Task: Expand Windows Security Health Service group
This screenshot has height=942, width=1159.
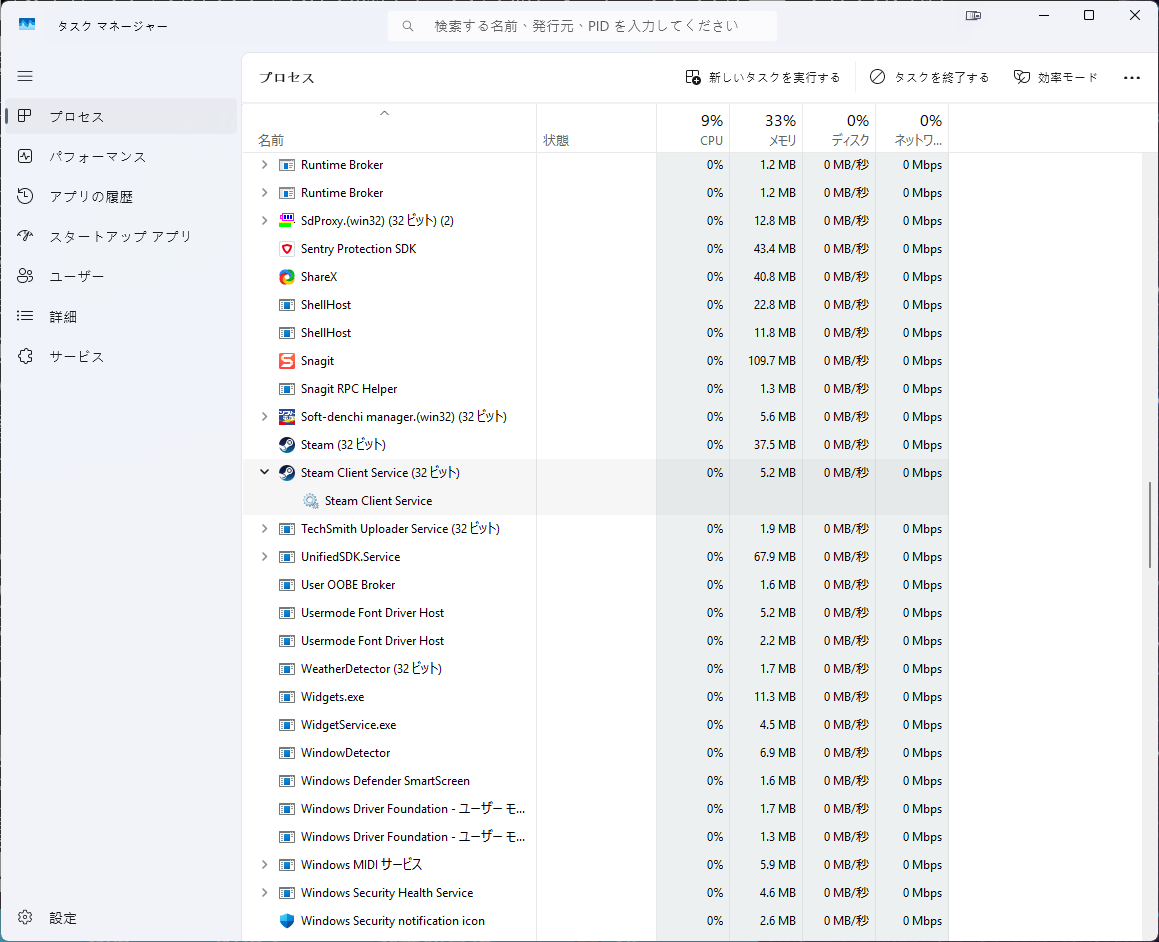Action: [x=265, y=893]
